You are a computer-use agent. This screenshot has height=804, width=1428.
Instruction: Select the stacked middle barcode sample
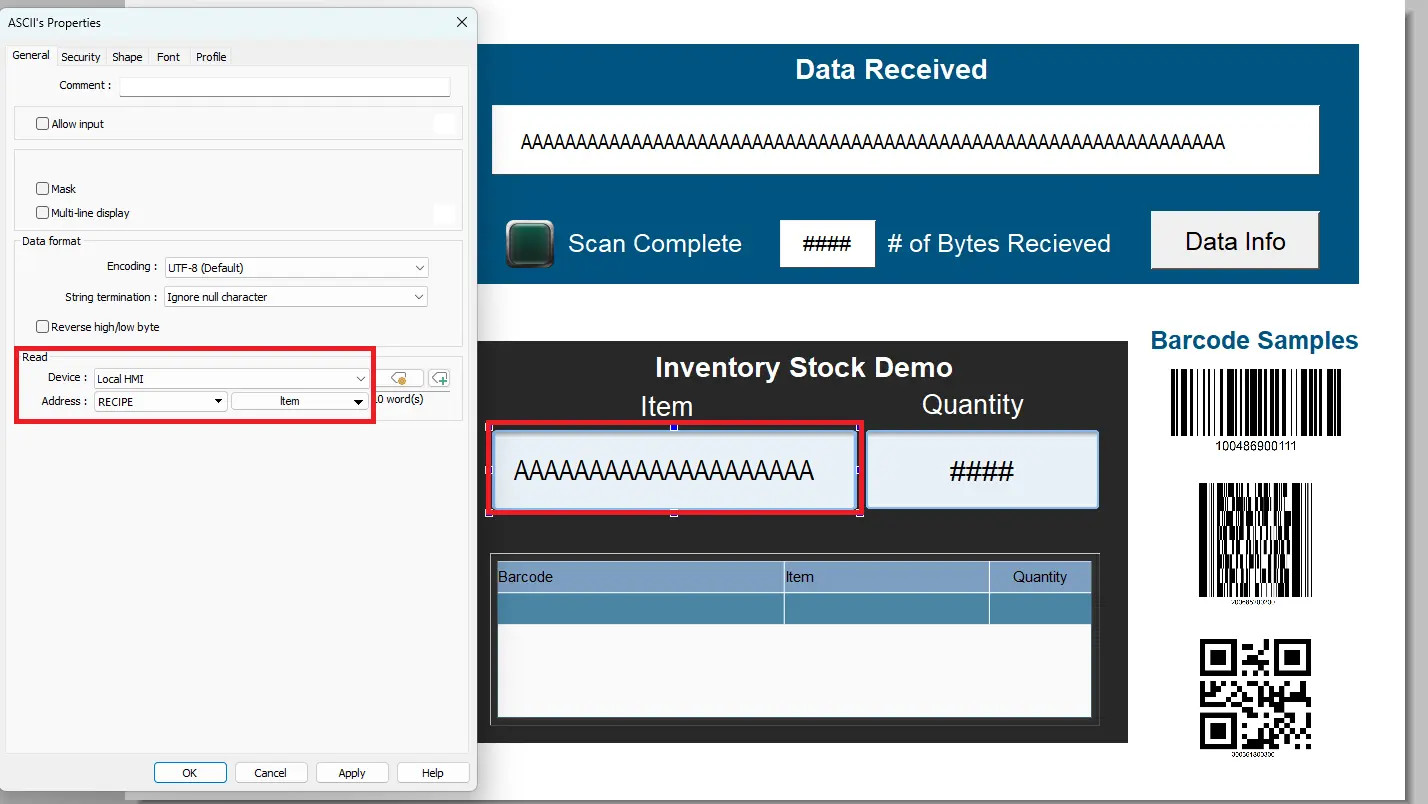coord(1255,540)
